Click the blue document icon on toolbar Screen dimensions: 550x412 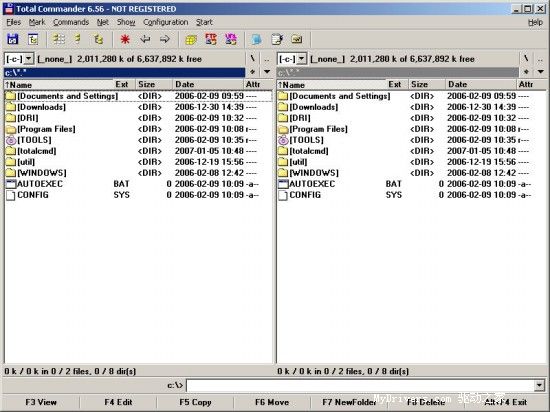257,39
